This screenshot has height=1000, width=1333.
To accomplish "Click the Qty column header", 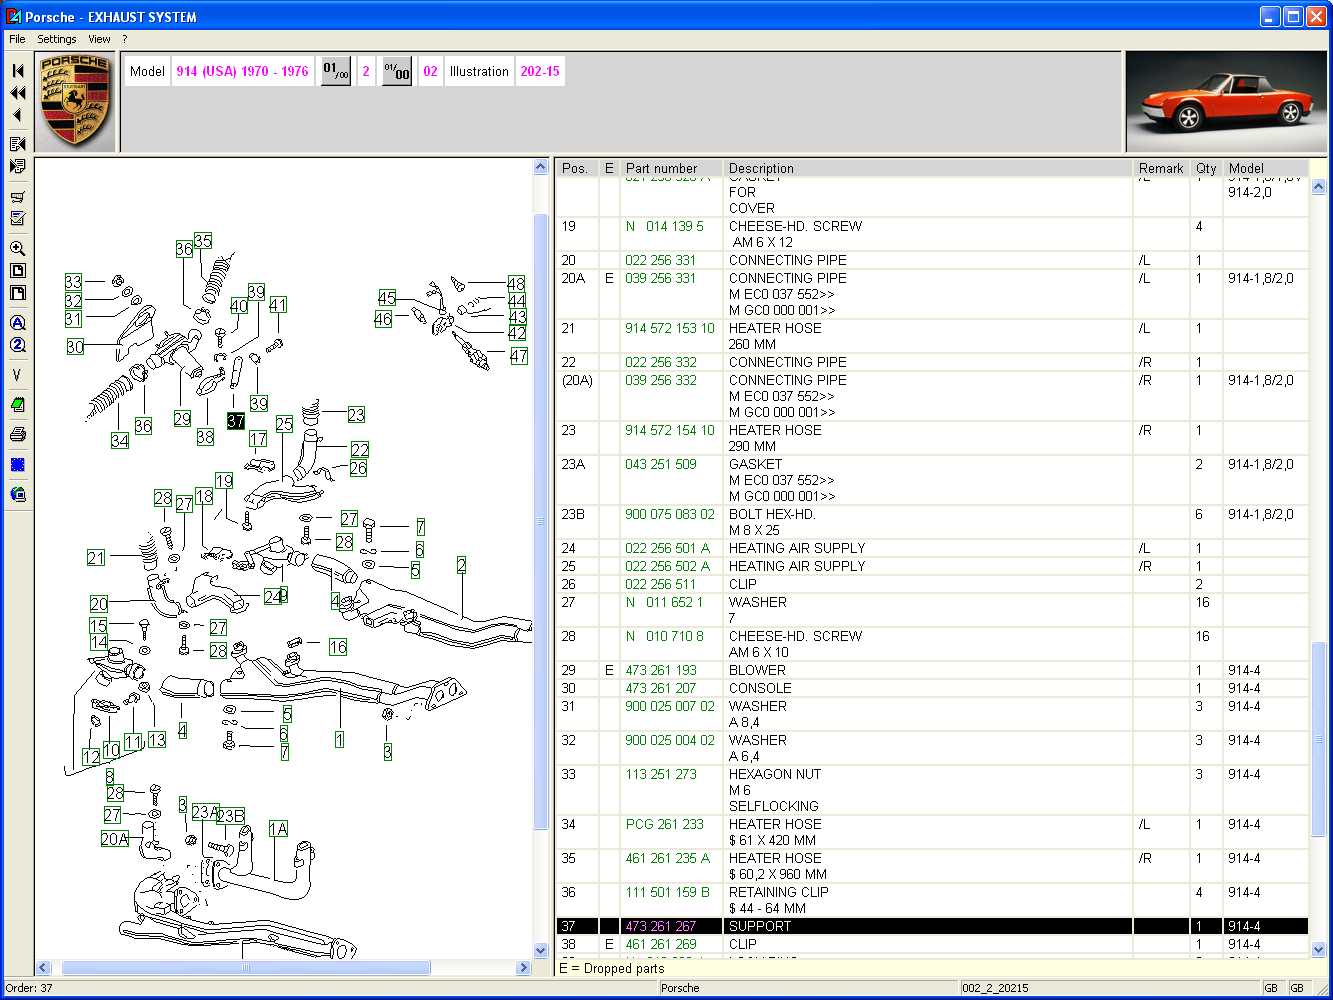I will [x=1206, y=168].
